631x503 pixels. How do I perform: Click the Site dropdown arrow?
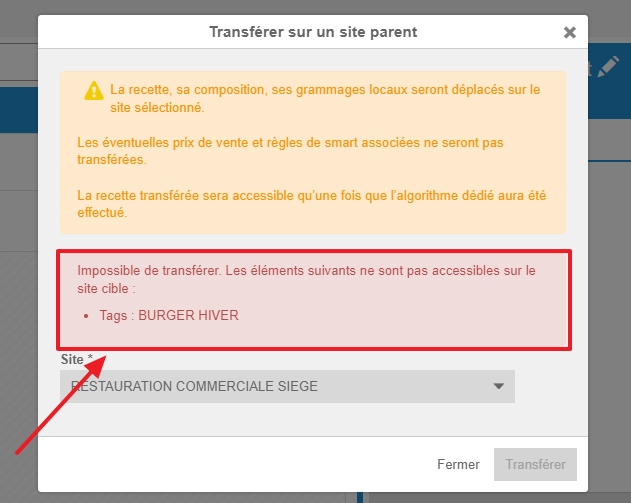[x=499, y=386]
